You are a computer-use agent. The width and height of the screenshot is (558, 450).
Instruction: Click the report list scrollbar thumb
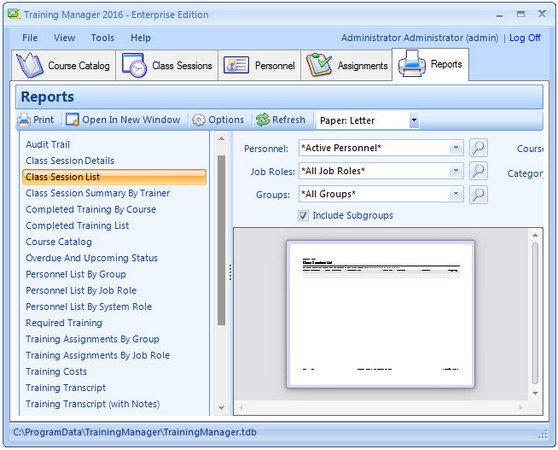click(221, 240)
